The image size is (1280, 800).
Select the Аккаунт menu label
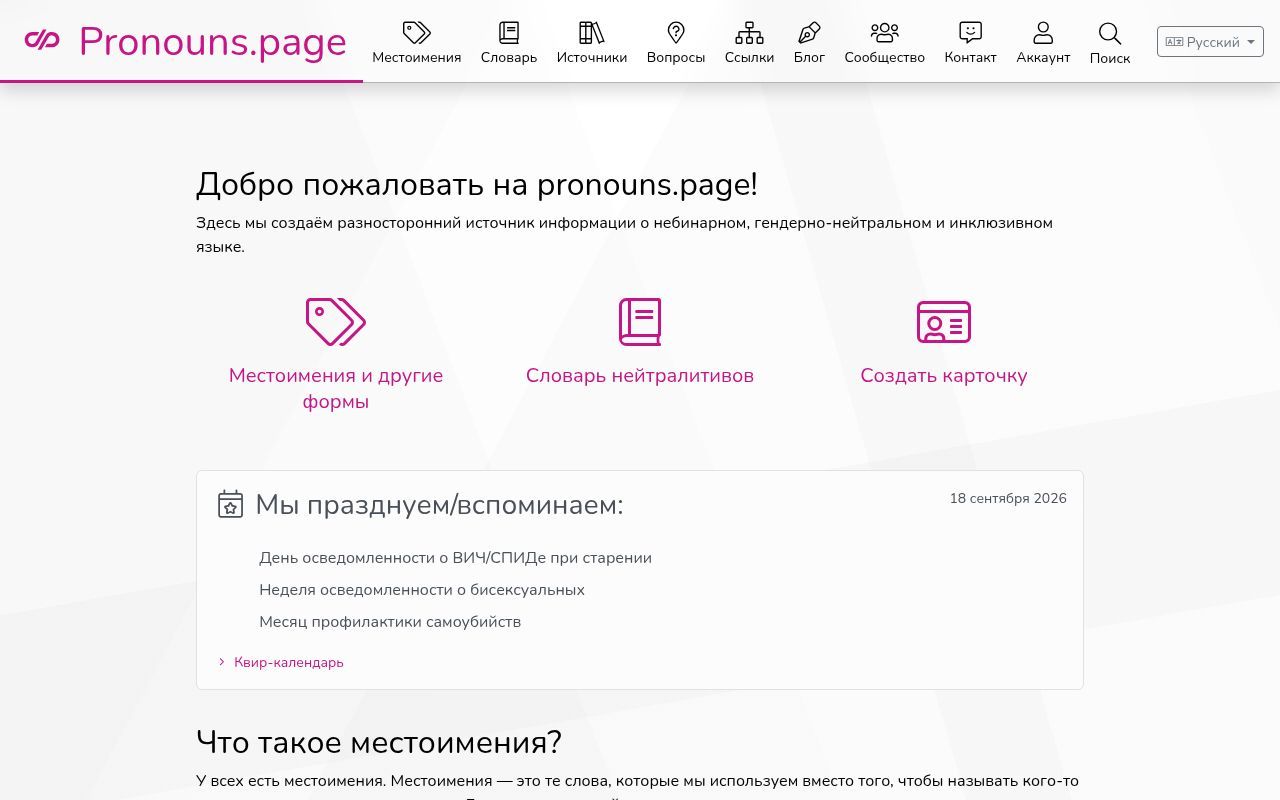coord(1043,58)
